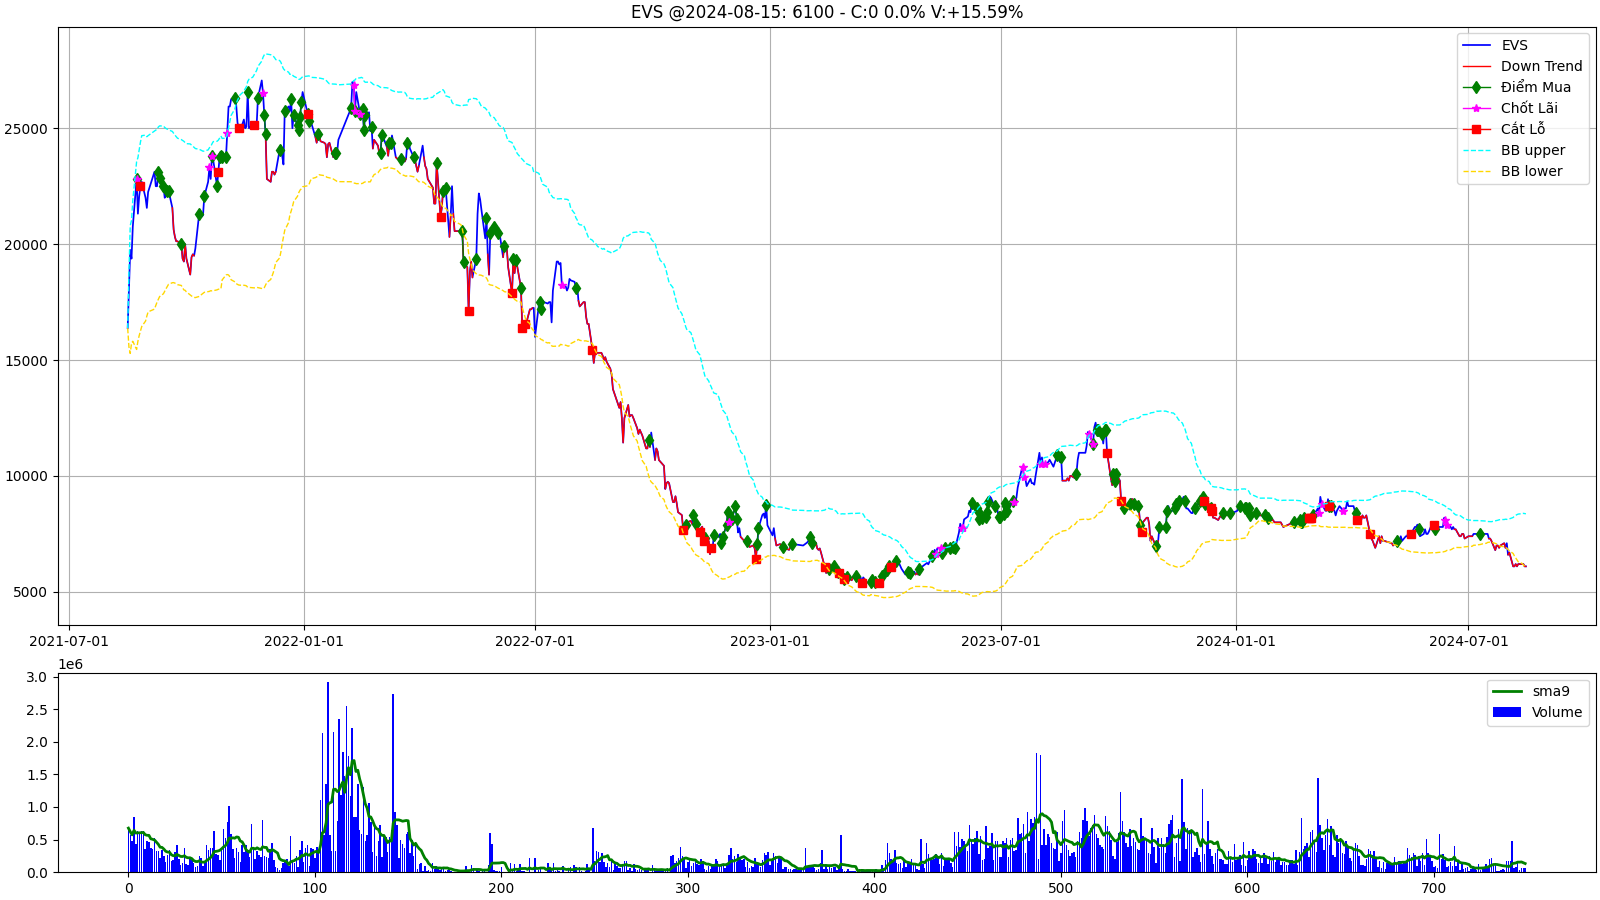
Task: Click the 1e6 volume scale label
Action: (71, 665)
